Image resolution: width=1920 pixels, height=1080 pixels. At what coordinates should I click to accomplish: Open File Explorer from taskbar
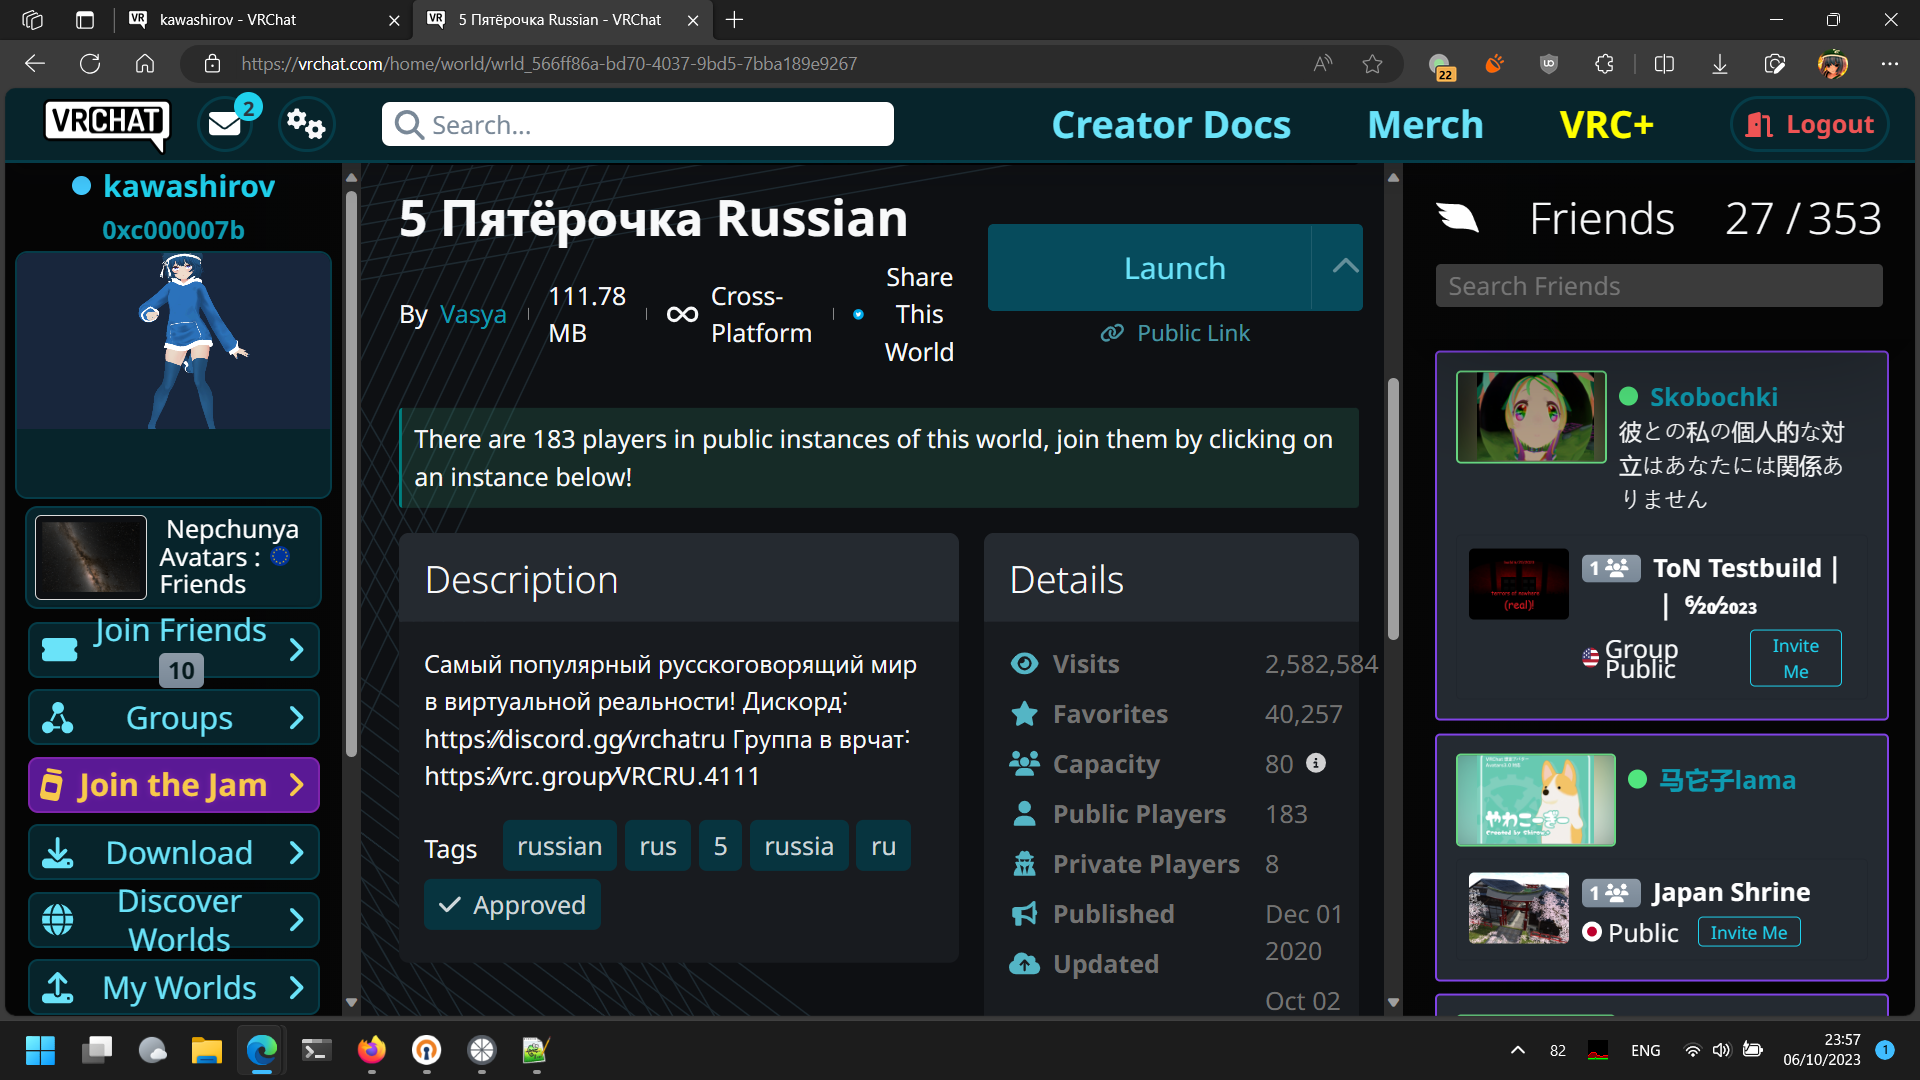point(207,1050)
